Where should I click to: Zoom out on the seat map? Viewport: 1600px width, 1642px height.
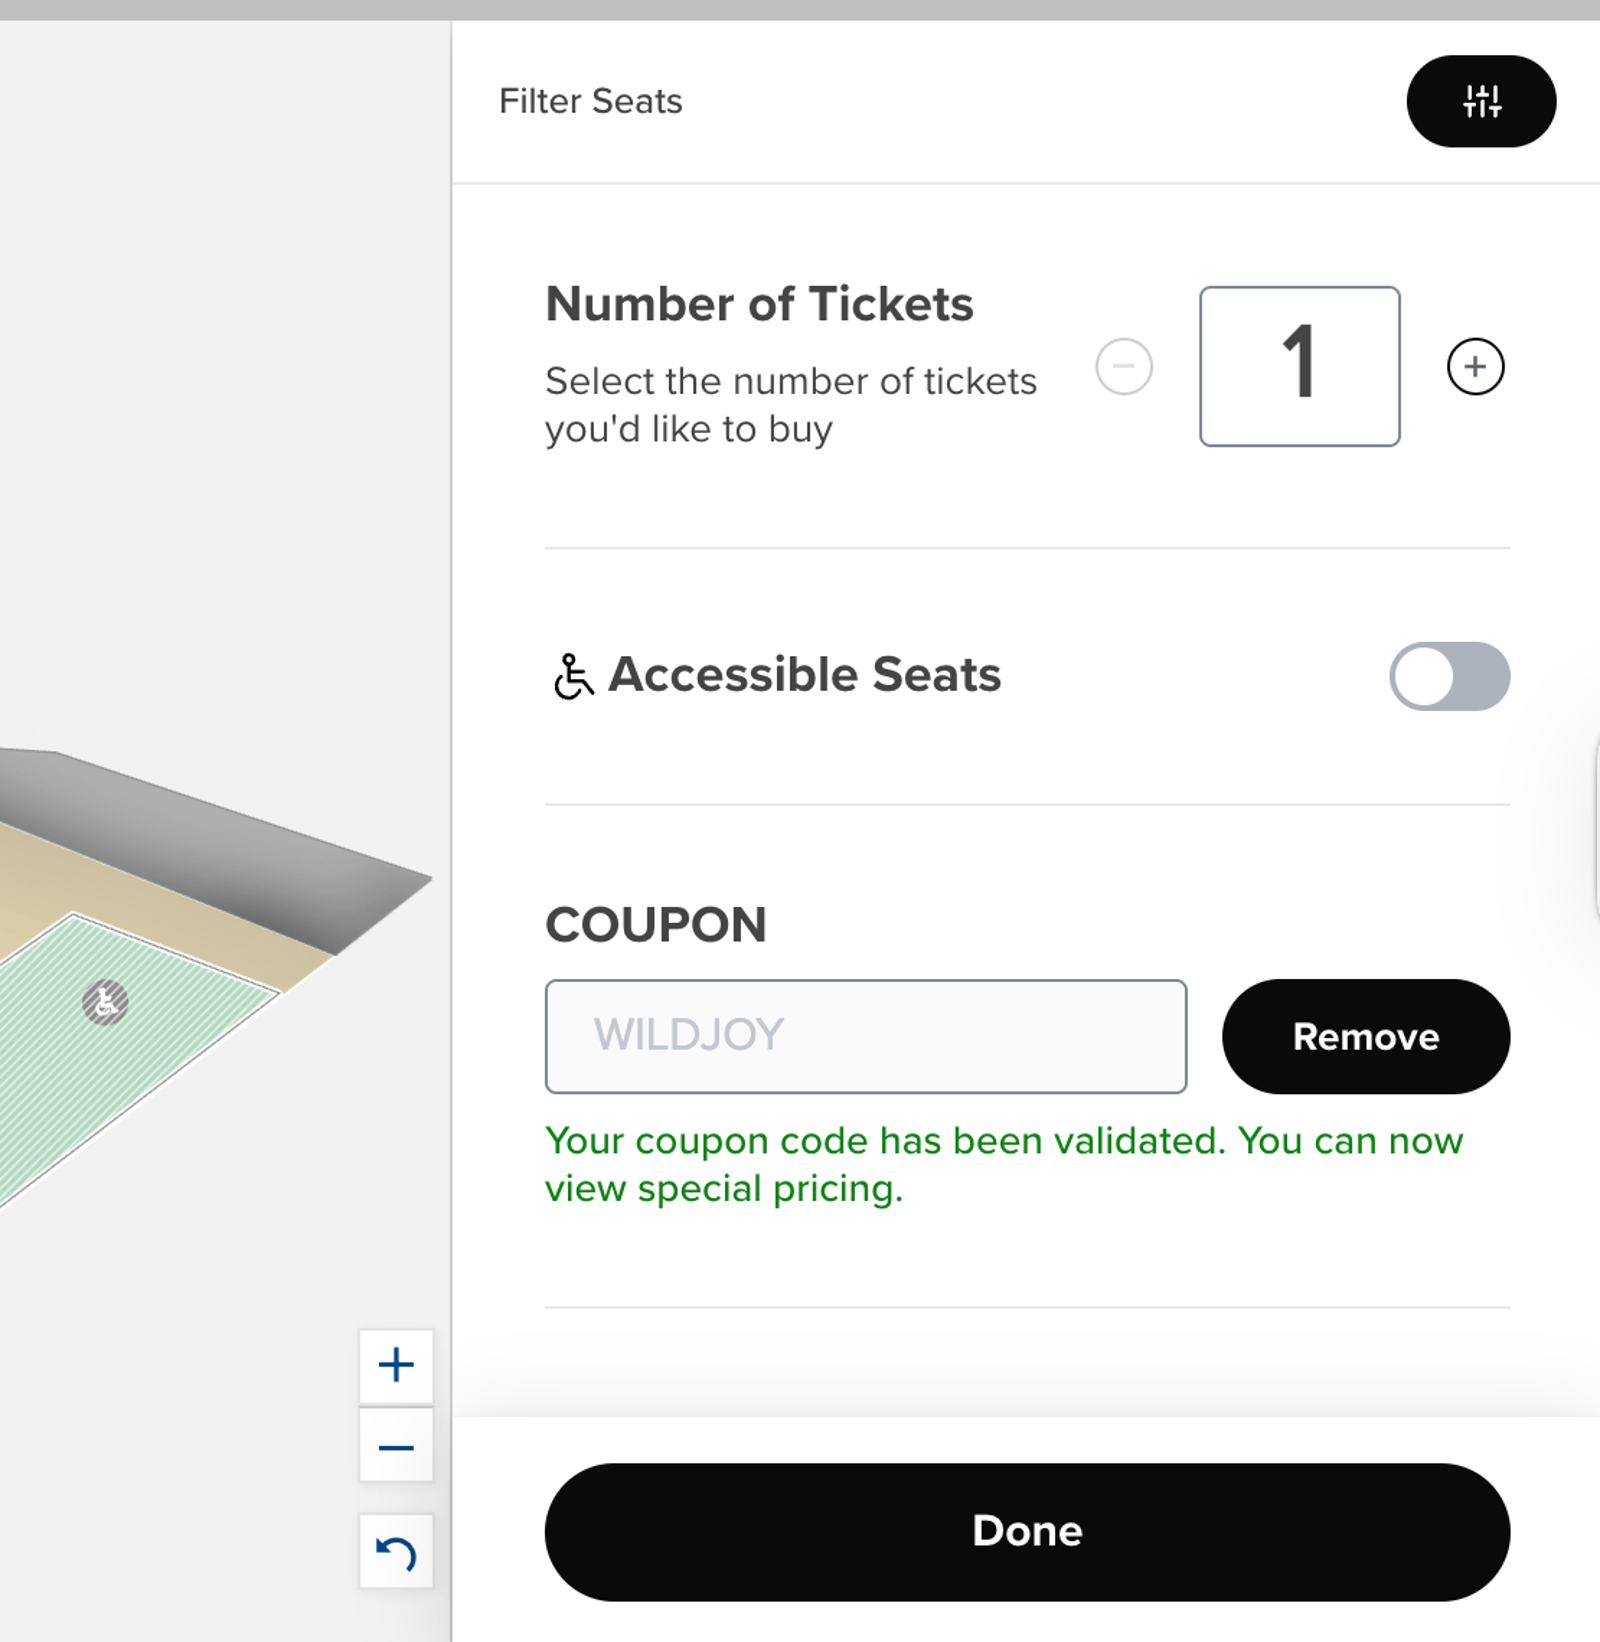(396, 1447)
